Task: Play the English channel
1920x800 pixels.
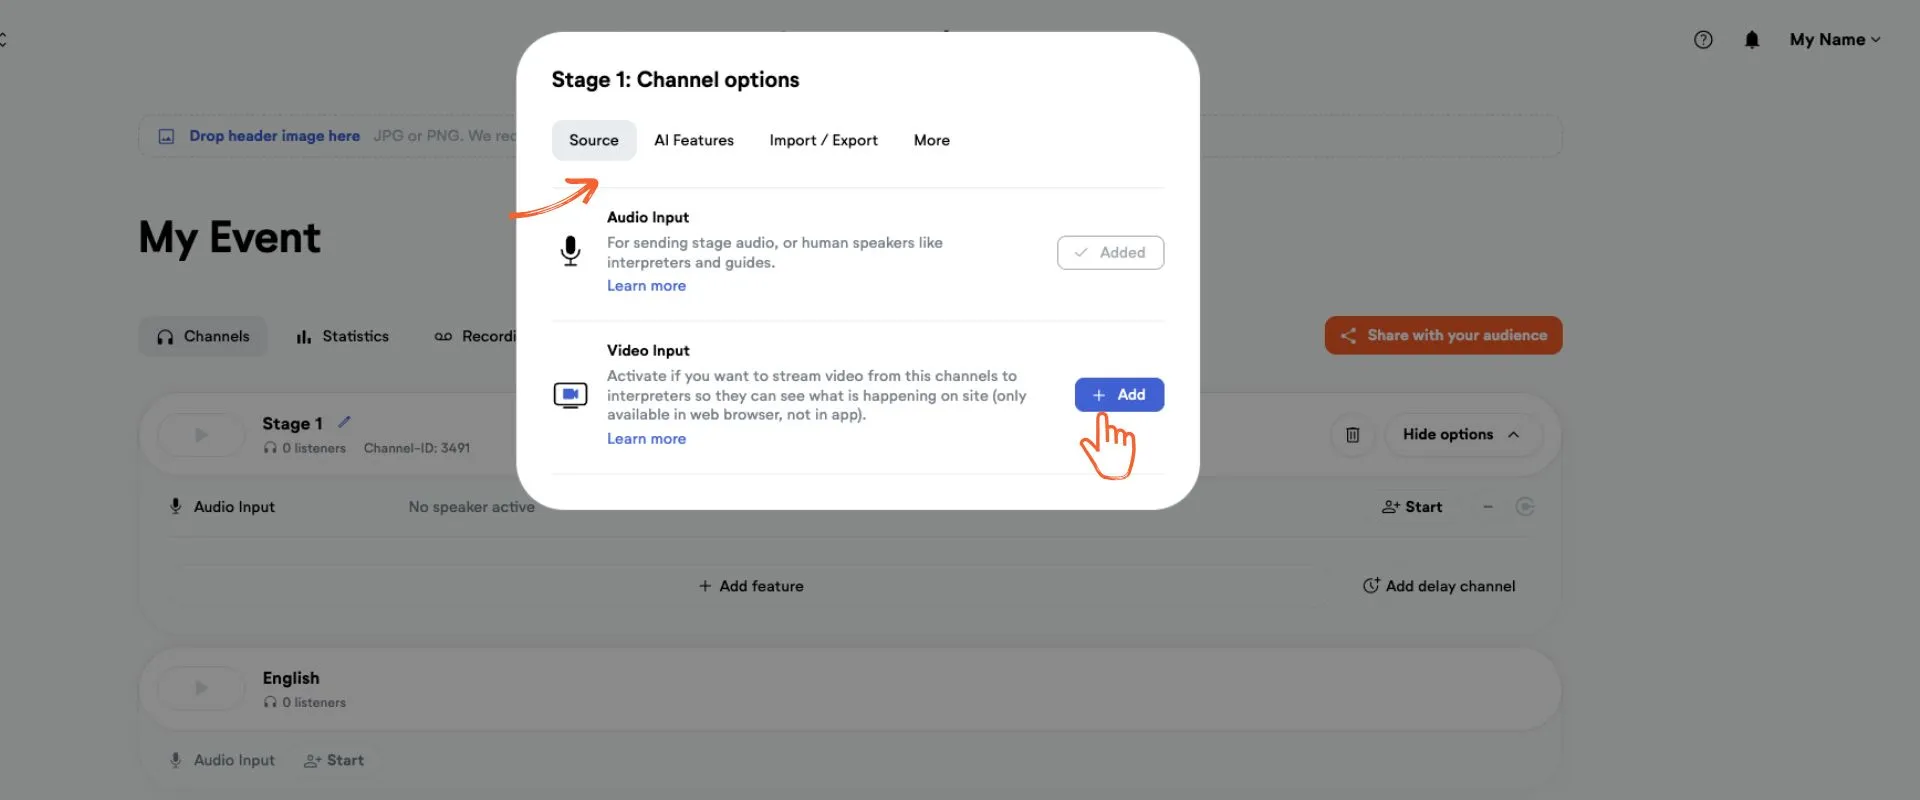Action: pyautogui.click(x=201, y=689)
